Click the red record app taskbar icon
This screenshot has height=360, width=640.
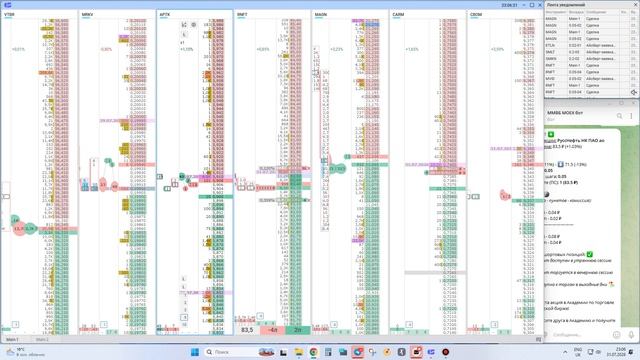[x=445, y=352]
